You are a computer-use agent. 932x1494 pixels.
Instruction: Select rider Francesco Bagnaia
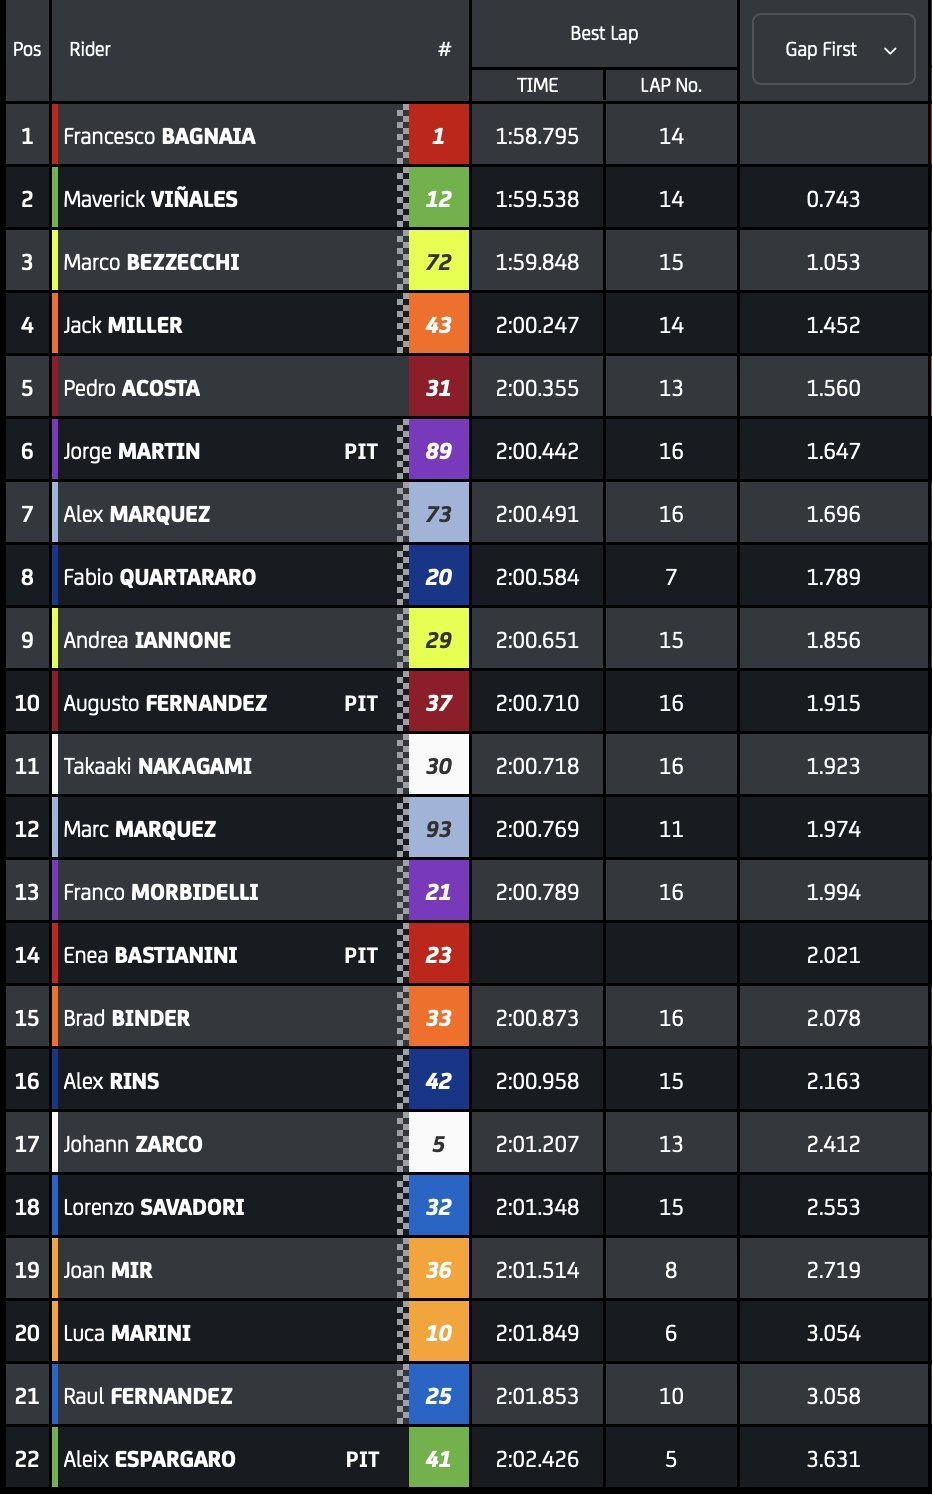click(159, 136)
